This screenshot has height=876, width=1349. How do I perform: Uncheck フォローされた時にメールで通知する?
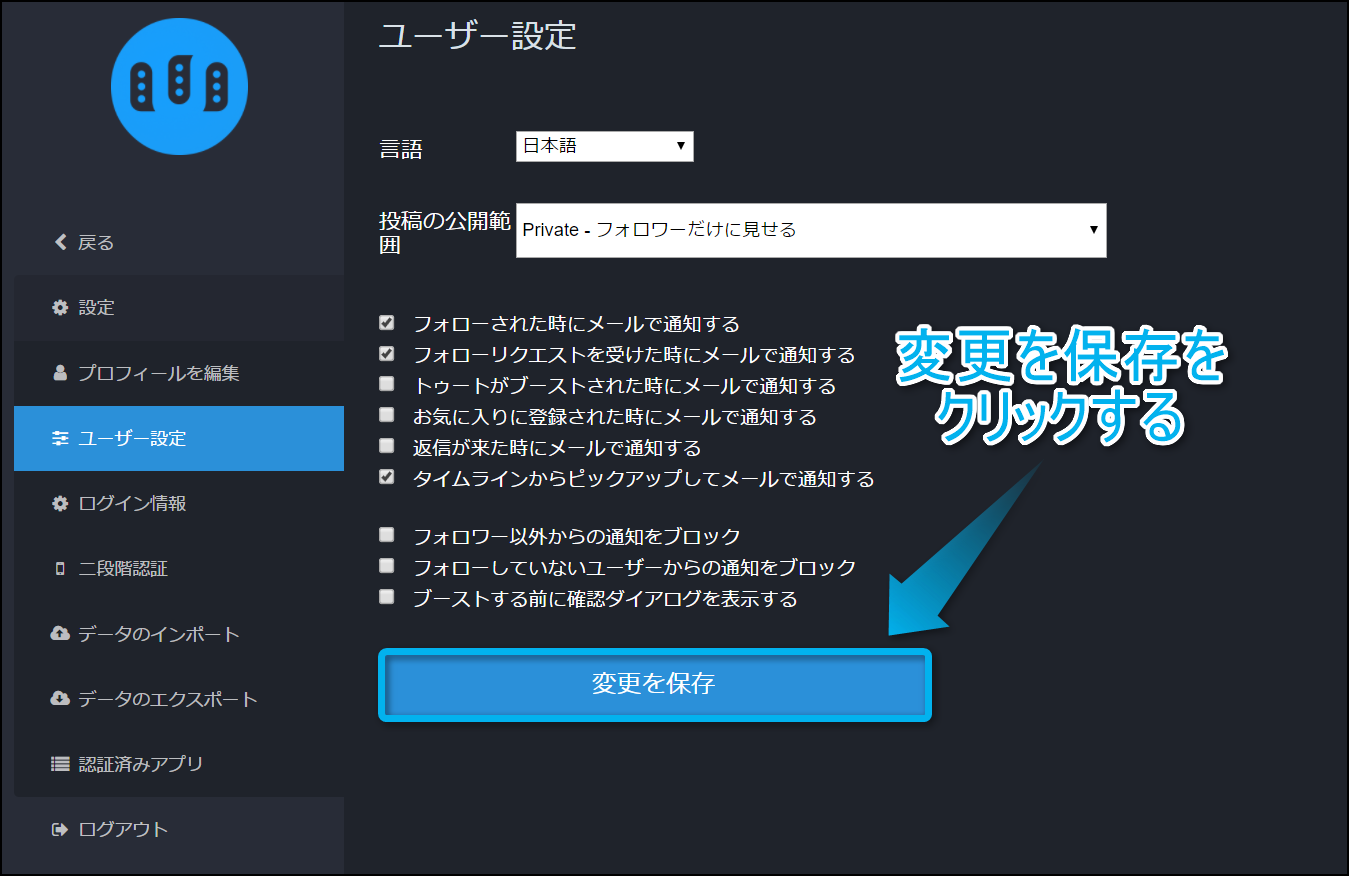(387, 323)
